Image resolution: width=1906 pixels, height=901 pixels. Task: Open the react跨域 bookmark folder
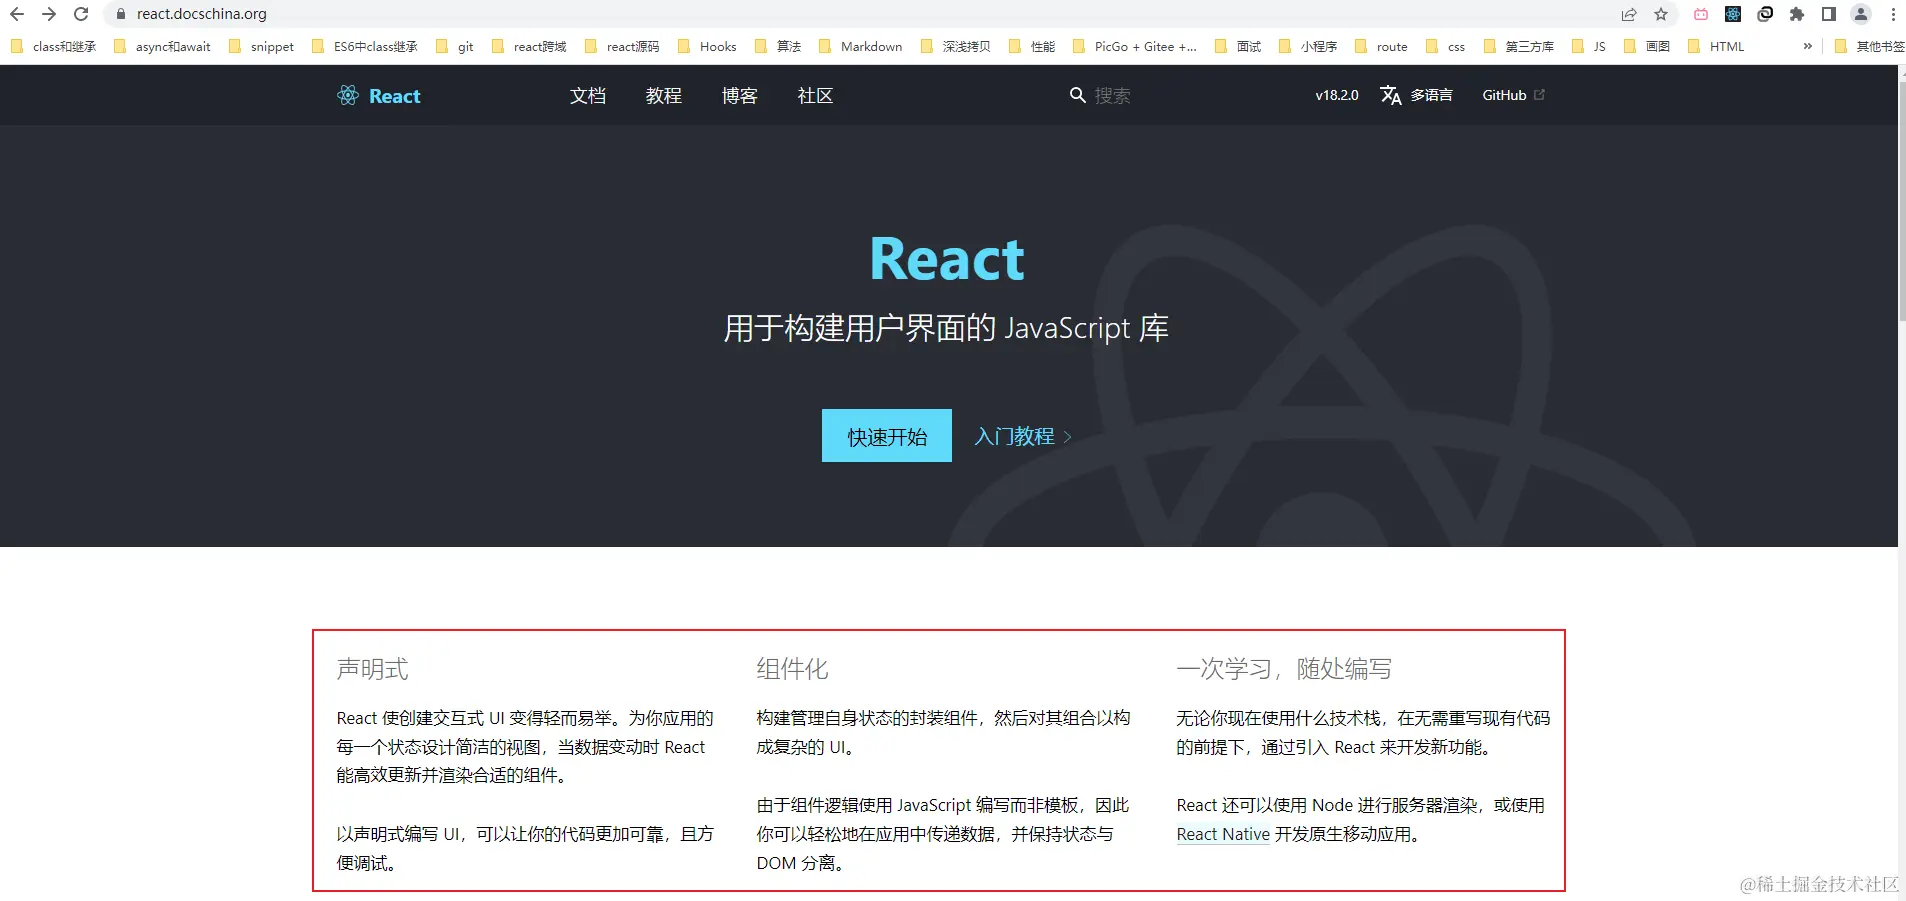(530, 46)
